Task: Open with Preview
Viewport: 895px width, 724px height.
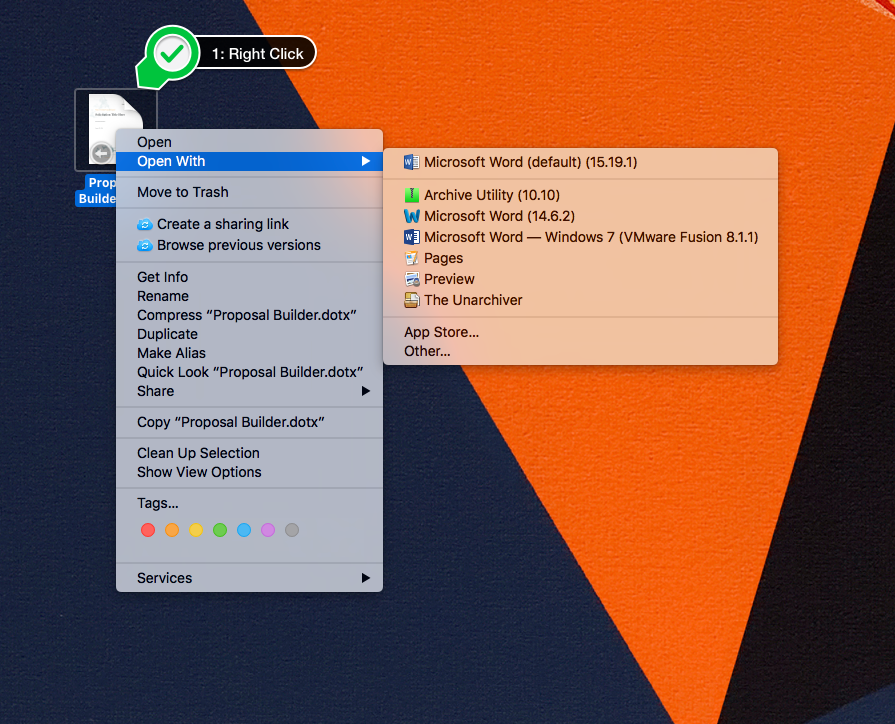Action: tap(580, 279)
